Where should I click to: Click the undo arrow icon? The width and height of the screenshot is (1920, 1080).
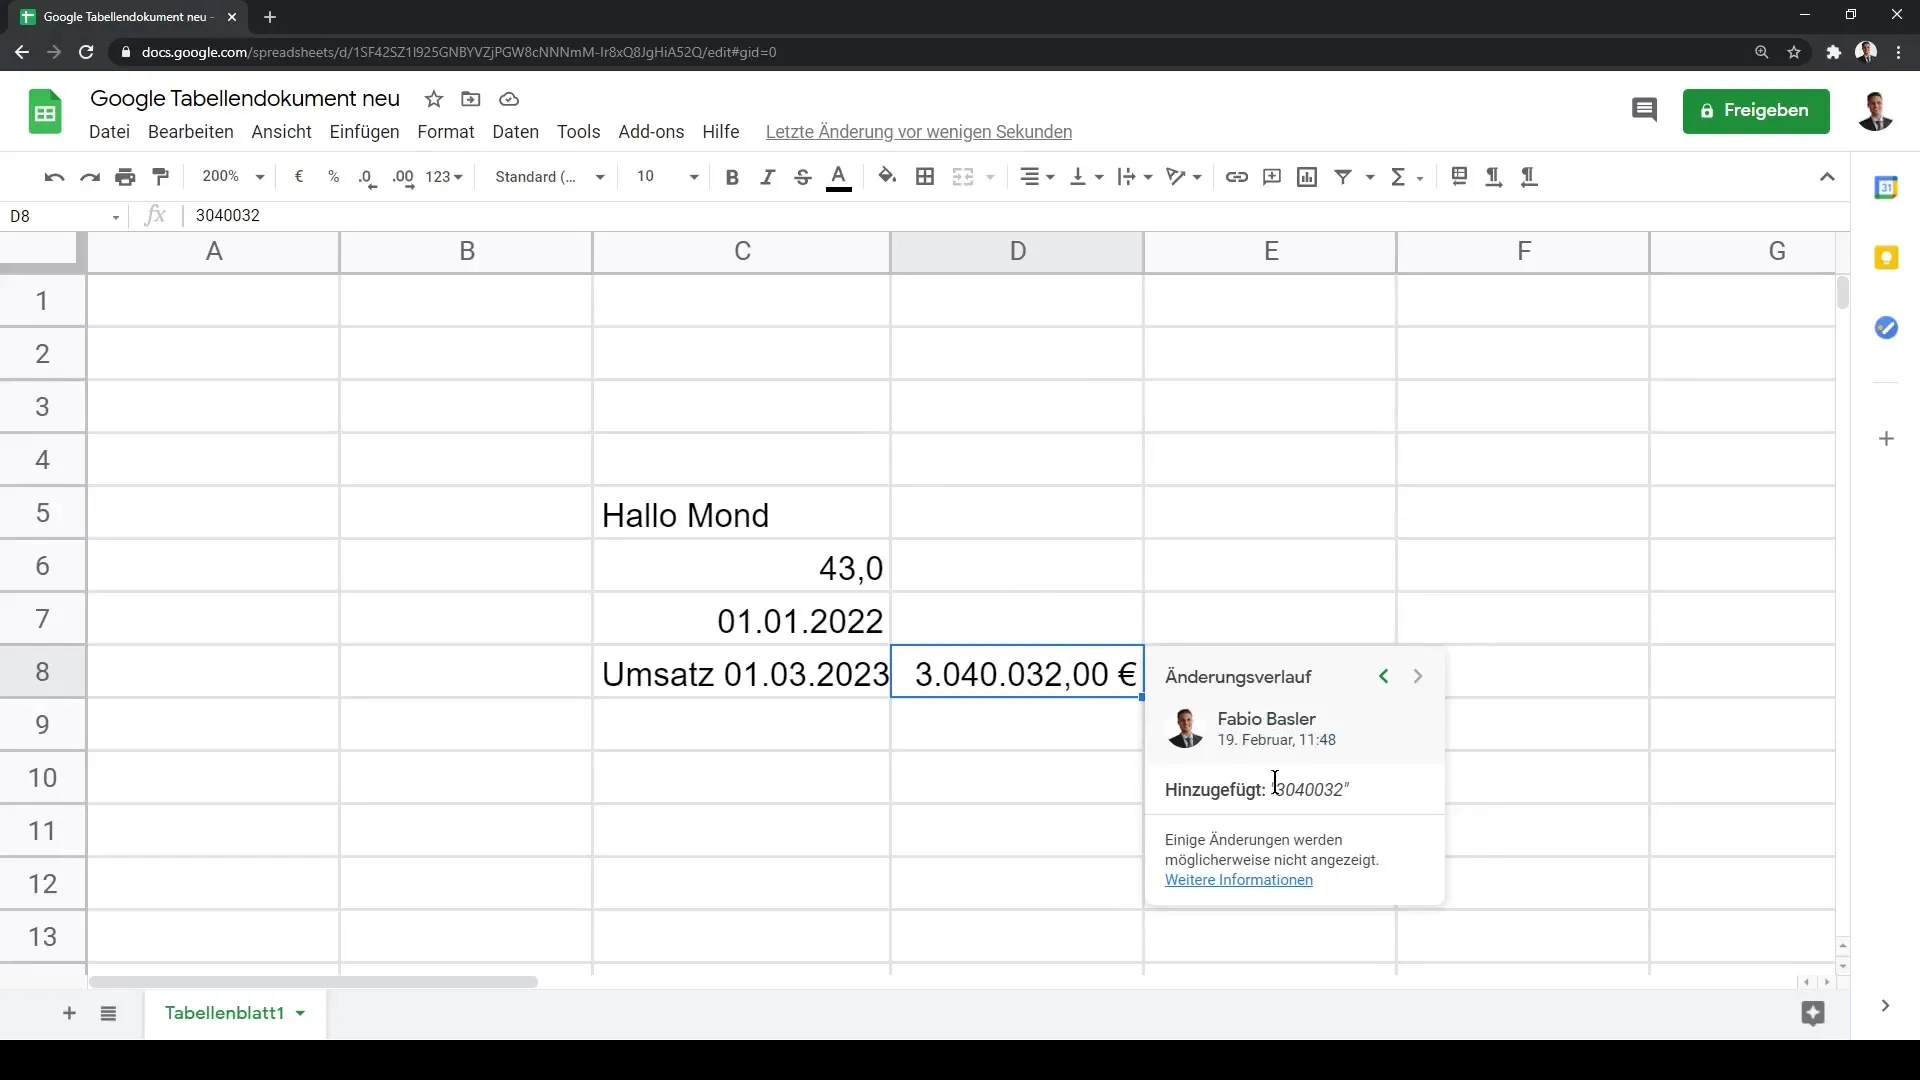pos(54,177)
